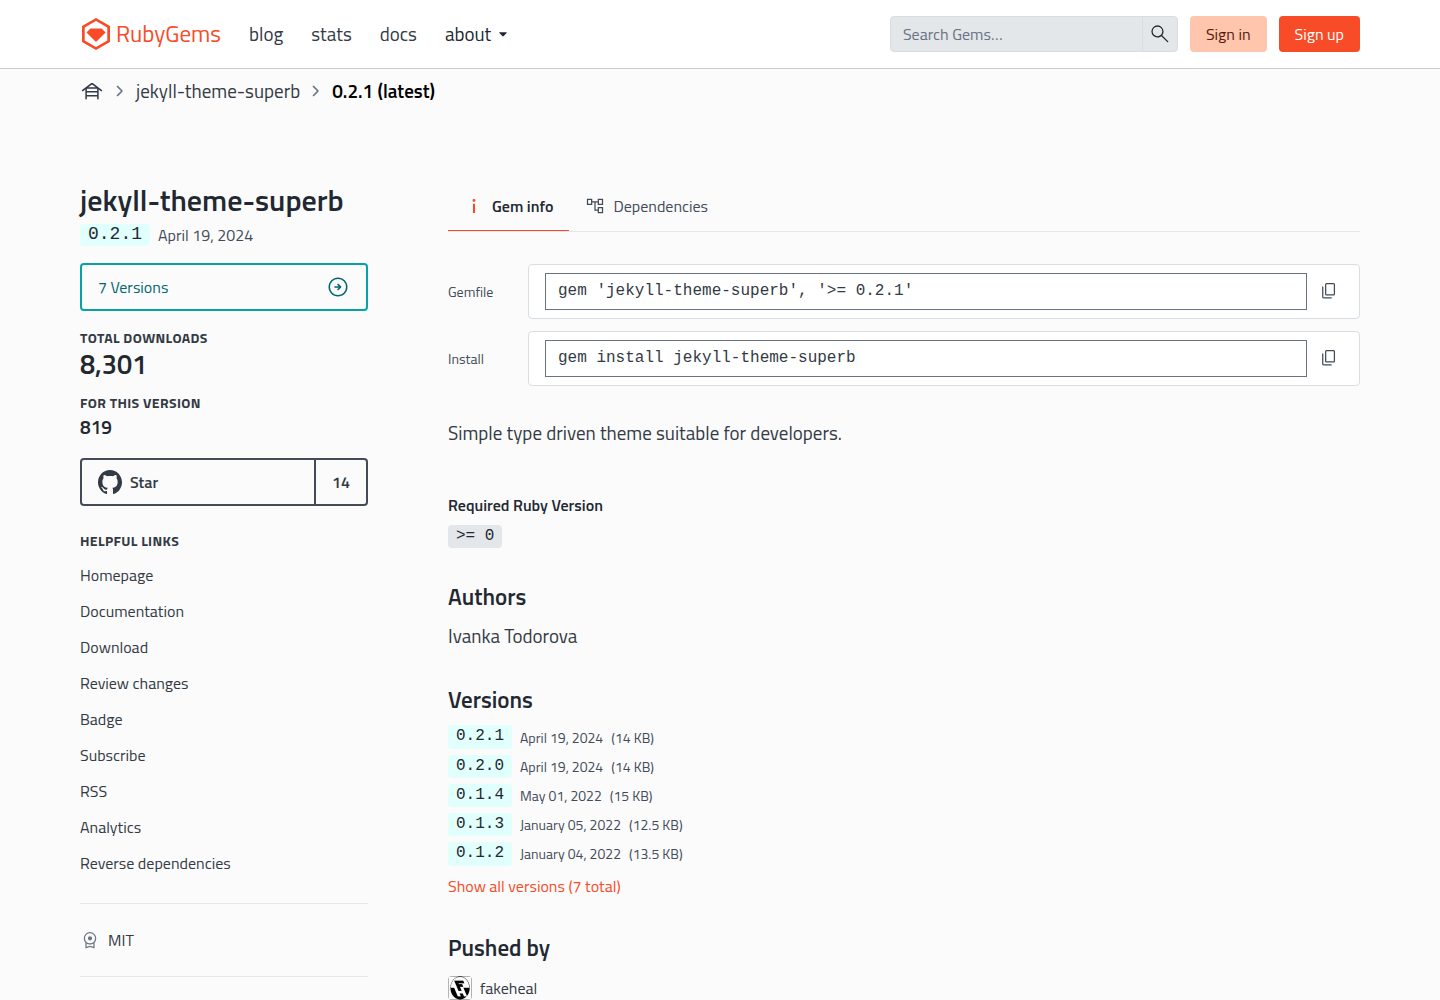
Task: Open the jekyll-theme-superb breadcrumb link
Action: coord(218,91)
